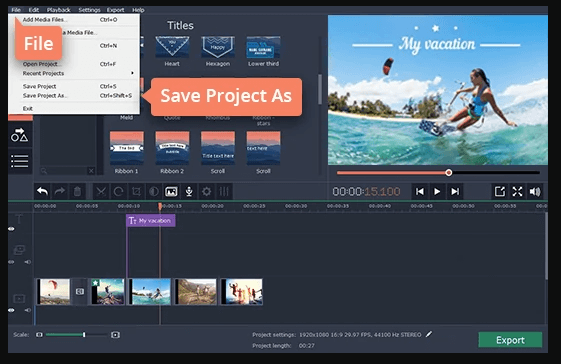Select the paraglider clip on timeline
Image resolution: width=561 pixels, height=364 pixels.
click(54, 292)
